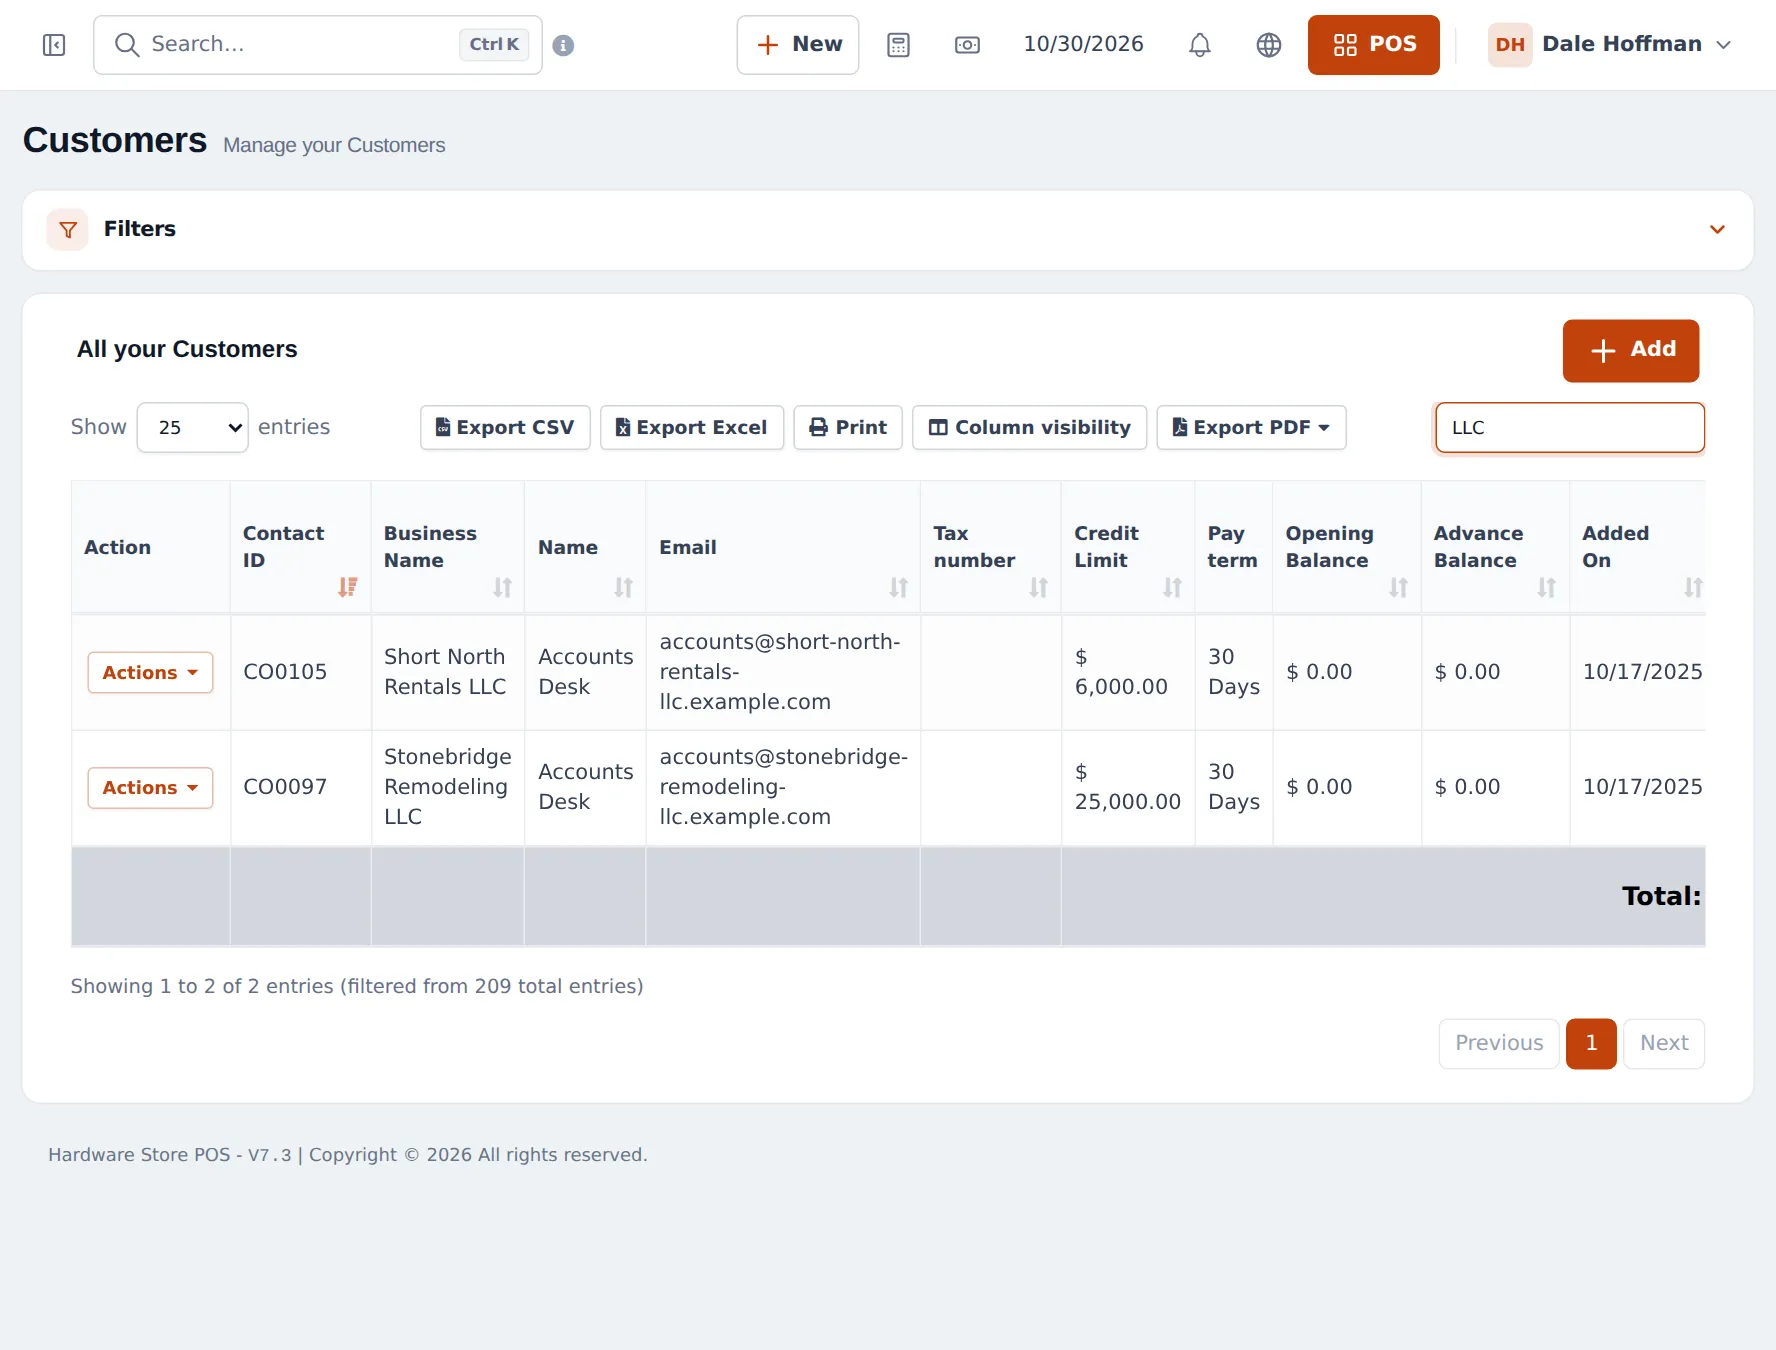The image size is (1776, 1350).
Task: Open the info icon next to search
Action: pyautogui.click(x=563, y=45)
